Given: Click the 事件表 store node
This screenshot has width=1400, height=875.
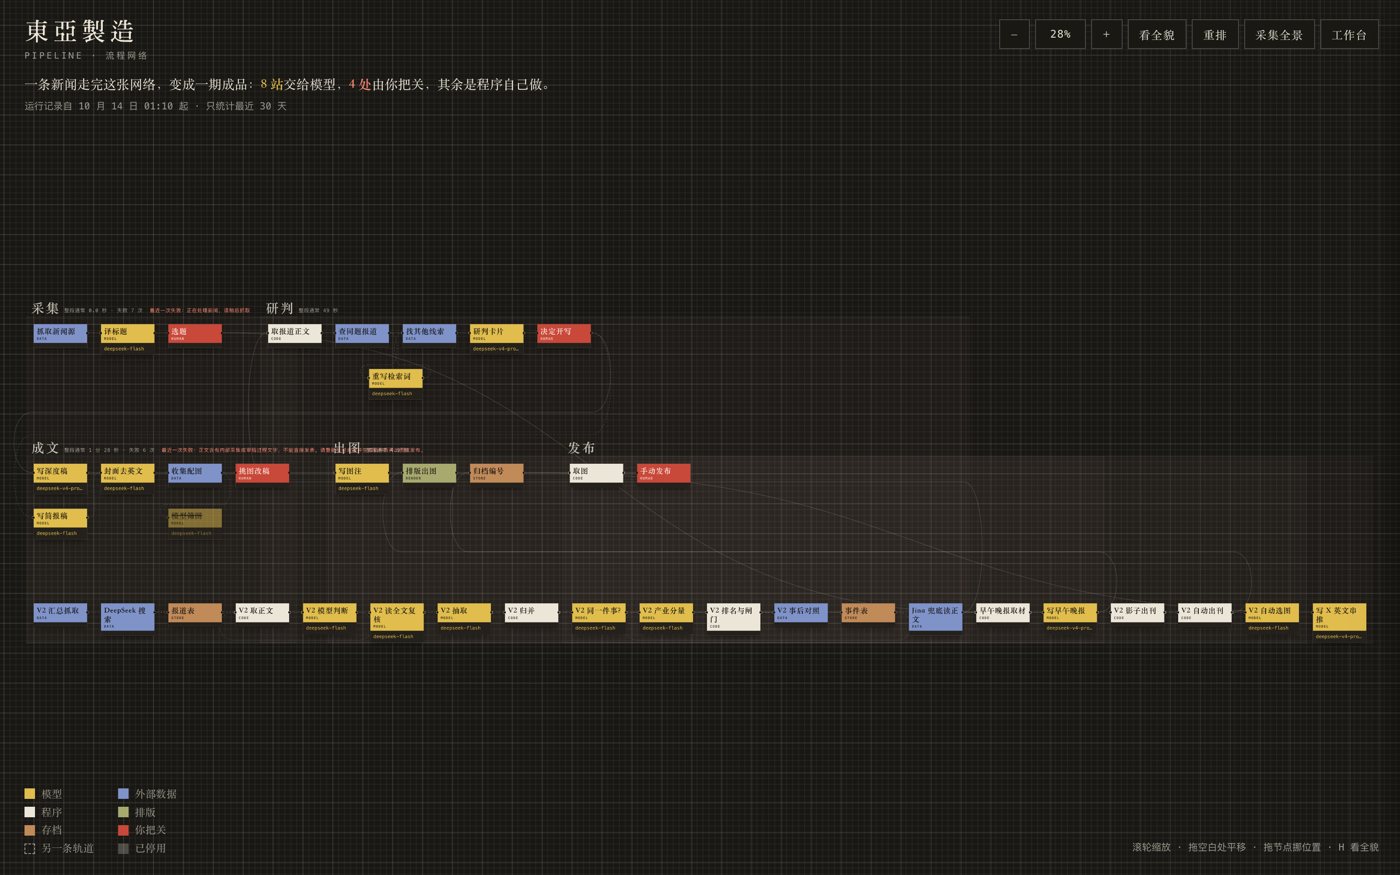Looking at the screenshot, I should click(x=867, y=613).
